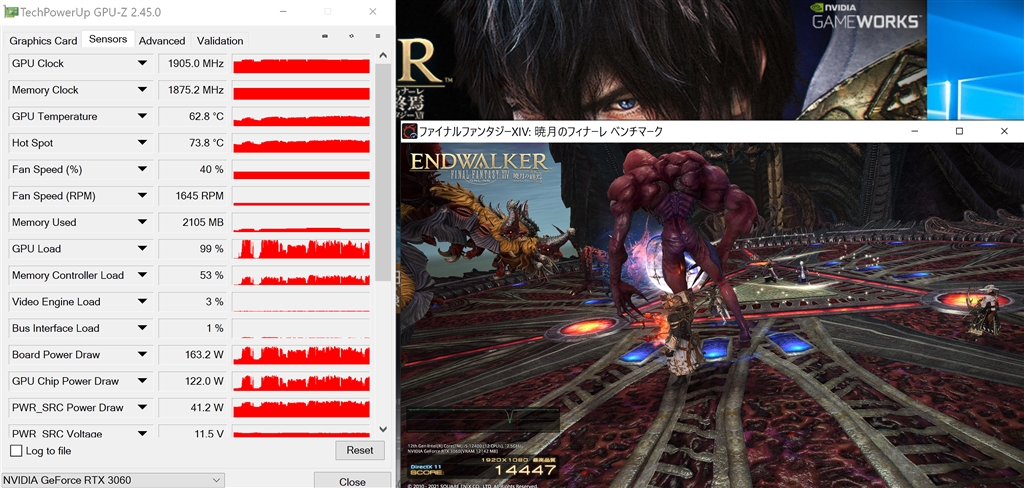
Task: Open the Video Engine Load dropdown
Action: [142, 302]
